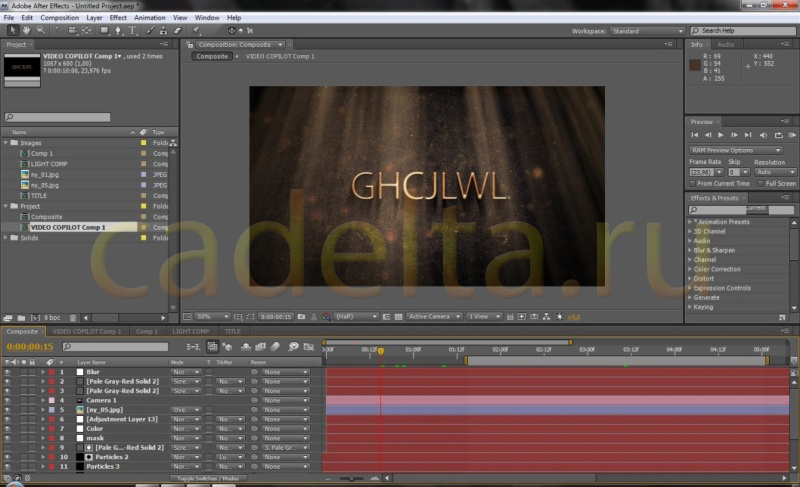This screenshot has width=800, height=487.
Task: Select the Clone Stamp tool
Action: tap(163, 31)
